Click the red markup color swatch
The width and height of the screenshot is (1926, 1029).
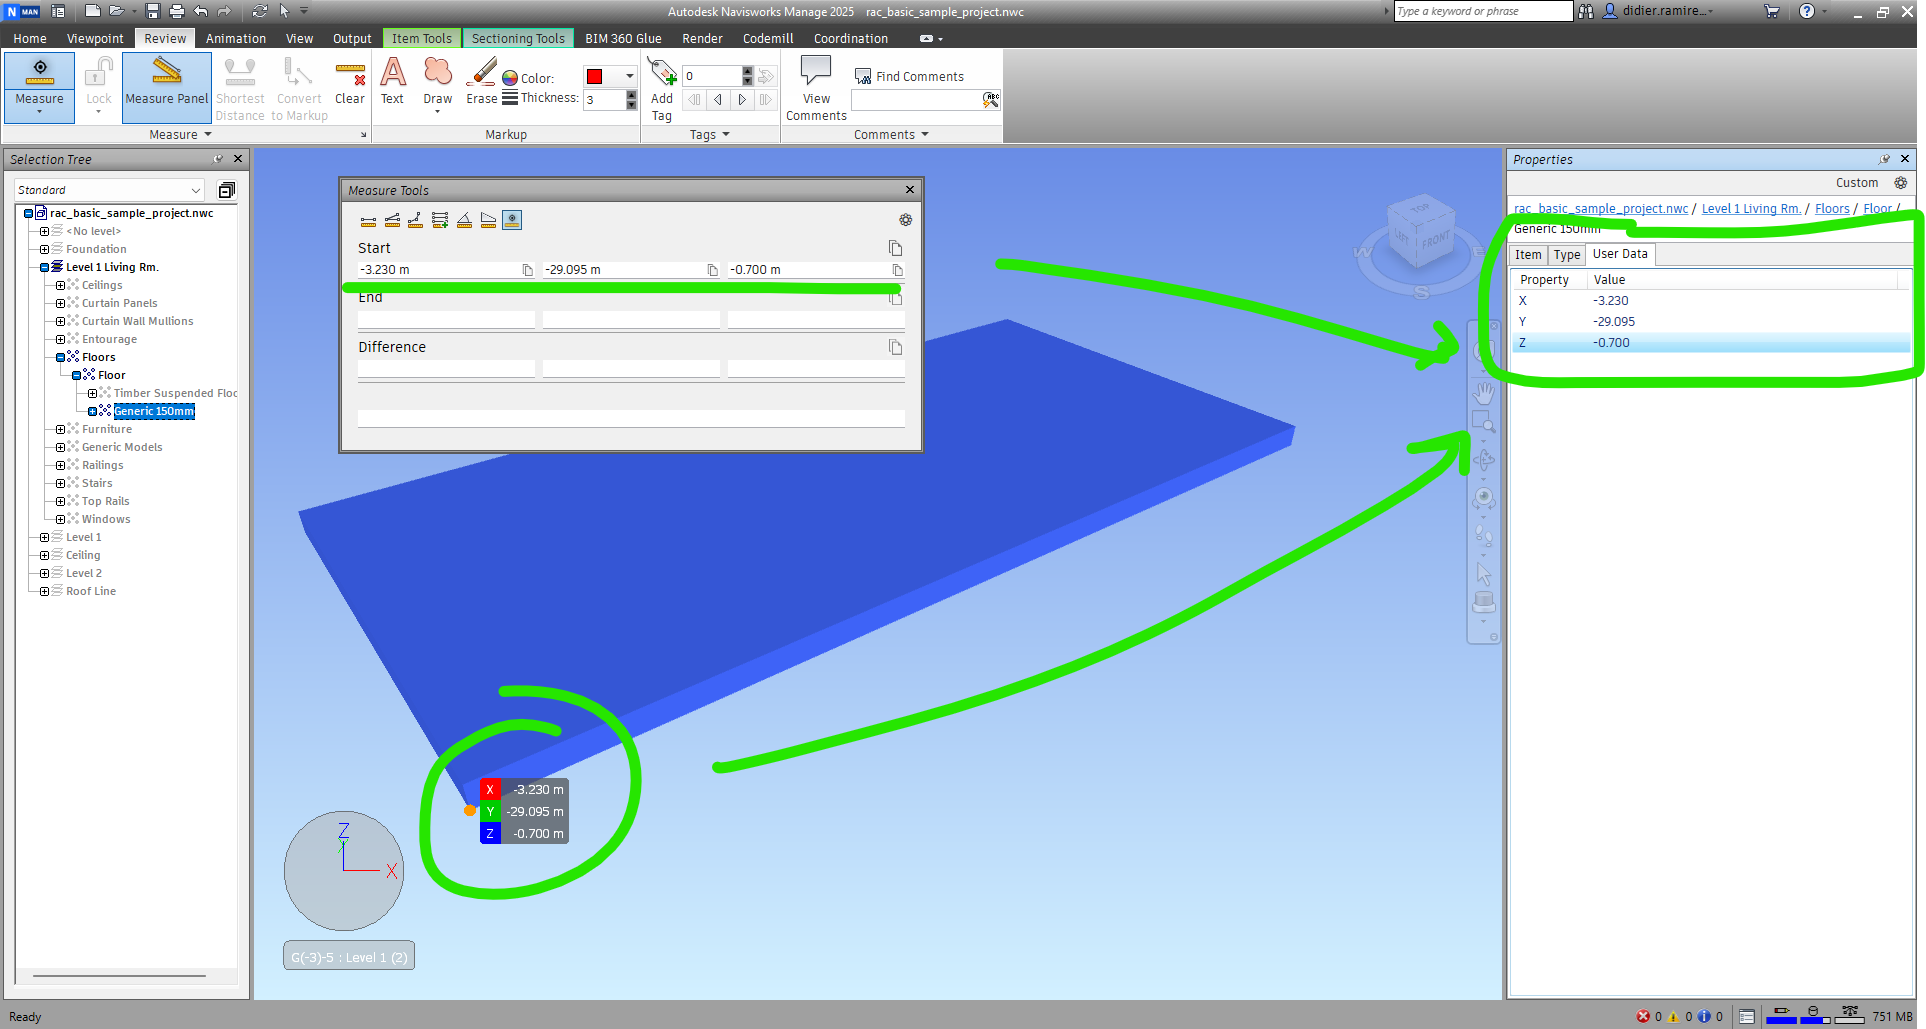click(x=594, y=76)
